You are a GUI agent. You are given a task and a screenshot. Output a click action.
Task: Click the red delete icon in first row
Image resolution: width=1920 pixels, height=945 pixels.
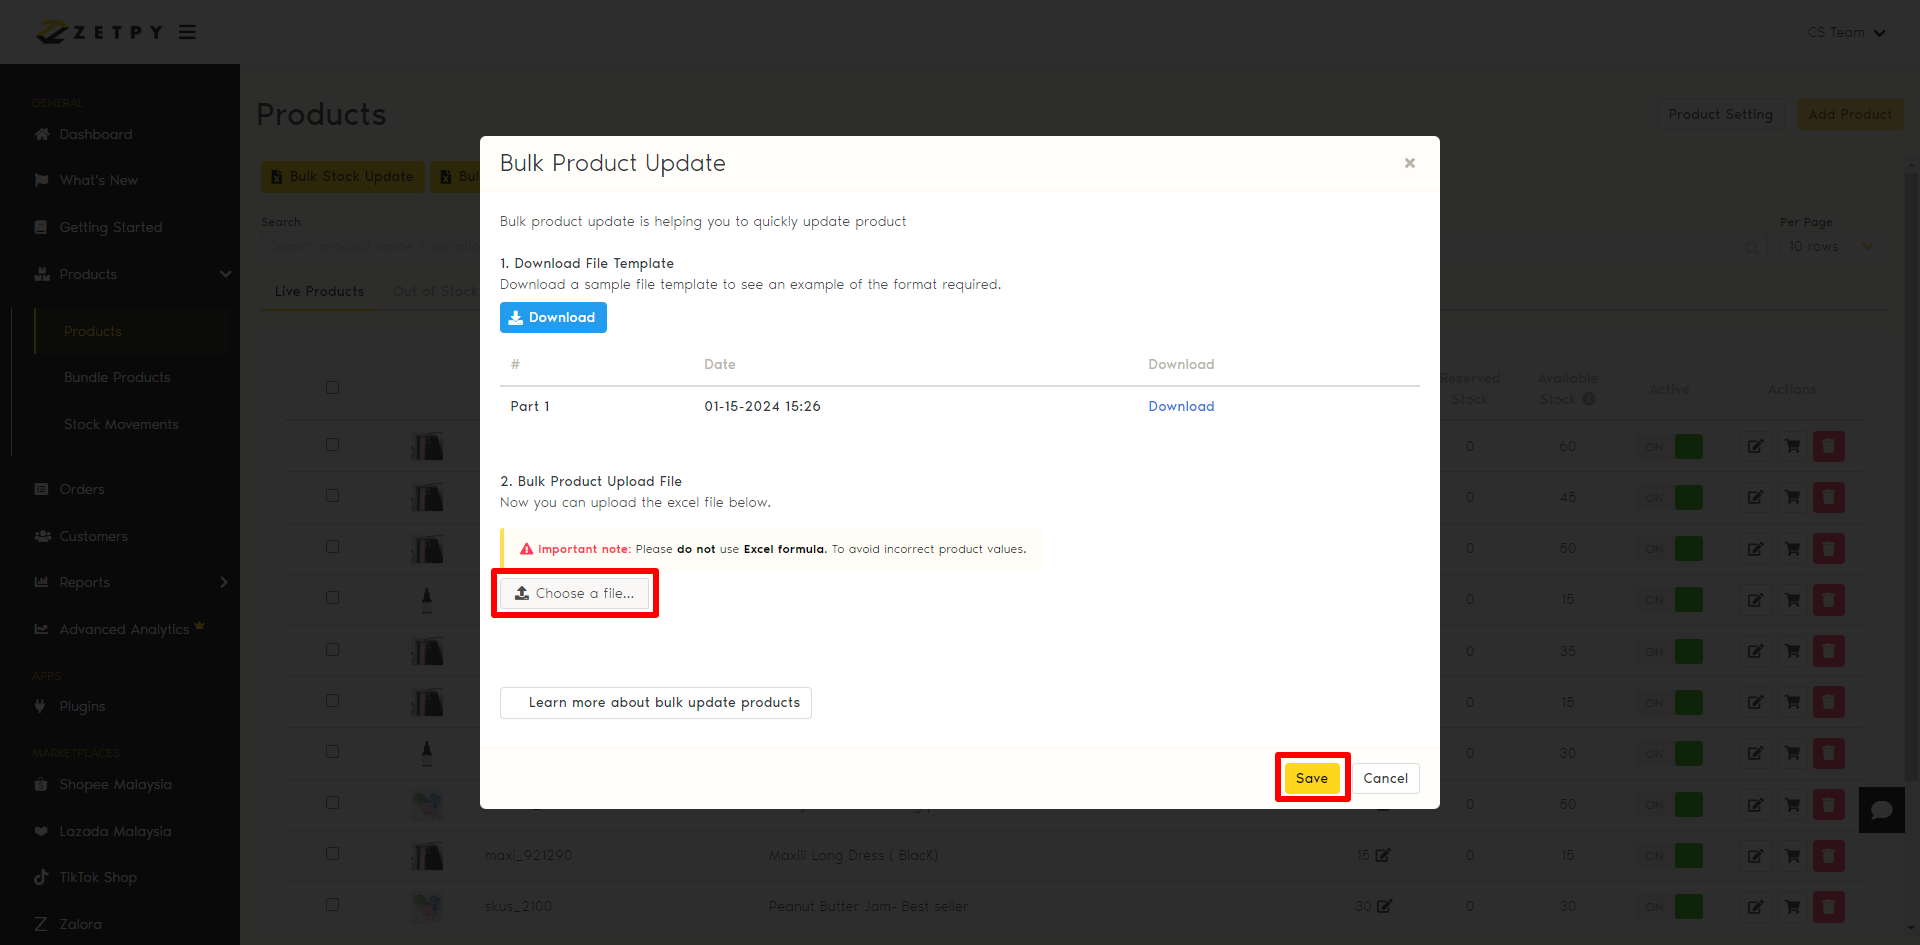[x=1828, y=446]
